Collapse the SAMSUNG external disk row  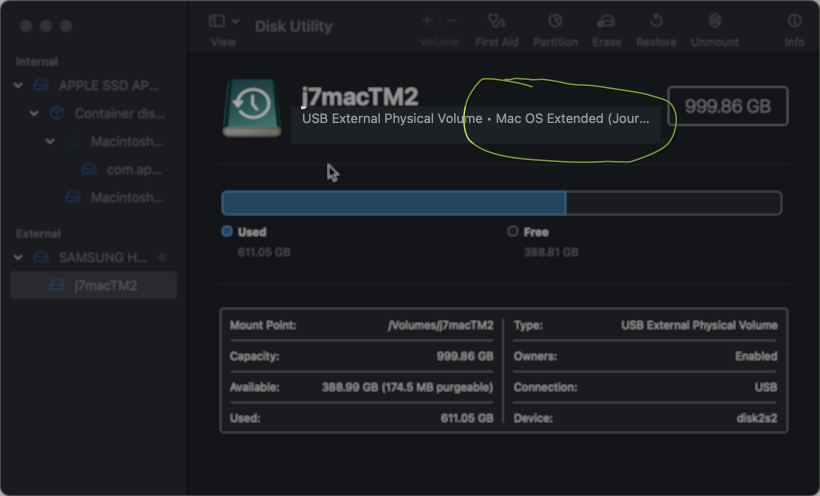tap(18, 257)
